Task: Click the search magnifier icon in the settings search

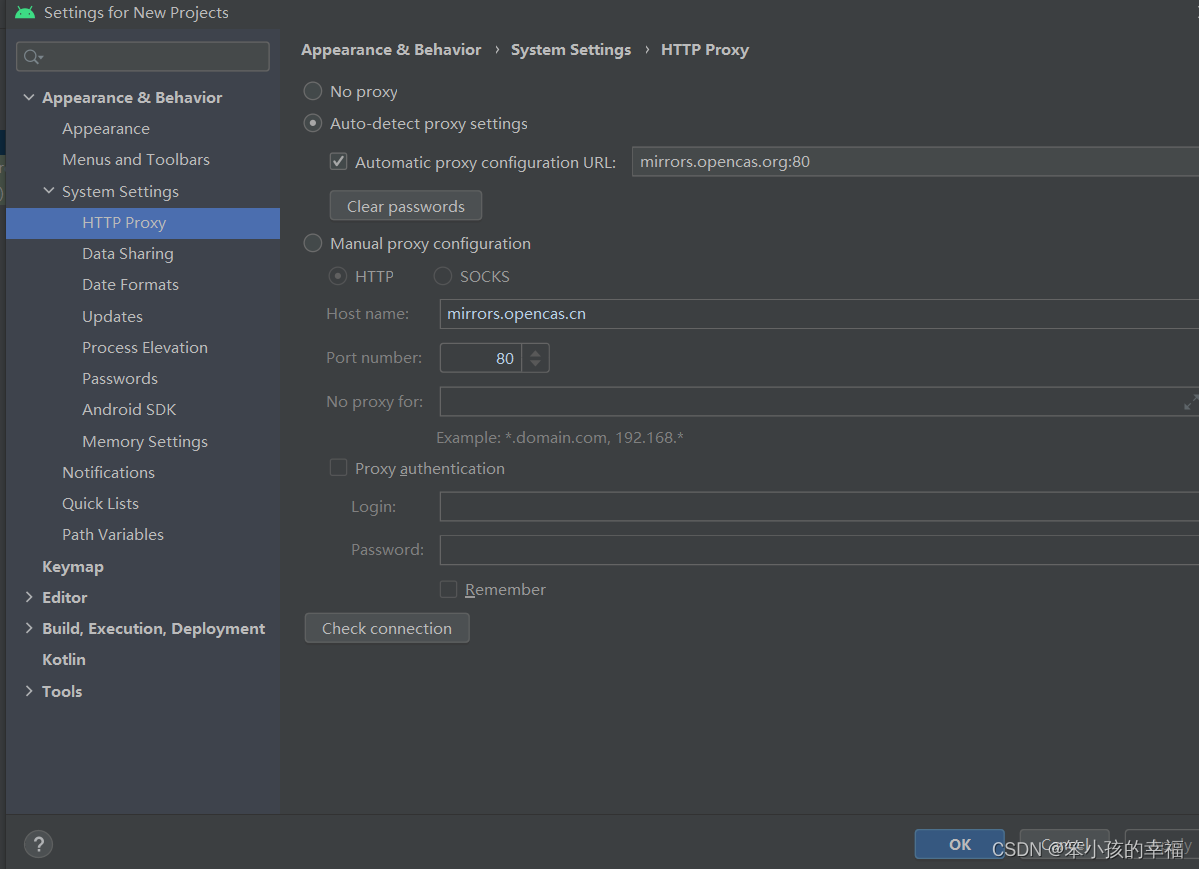Action: tap(33, 57)
